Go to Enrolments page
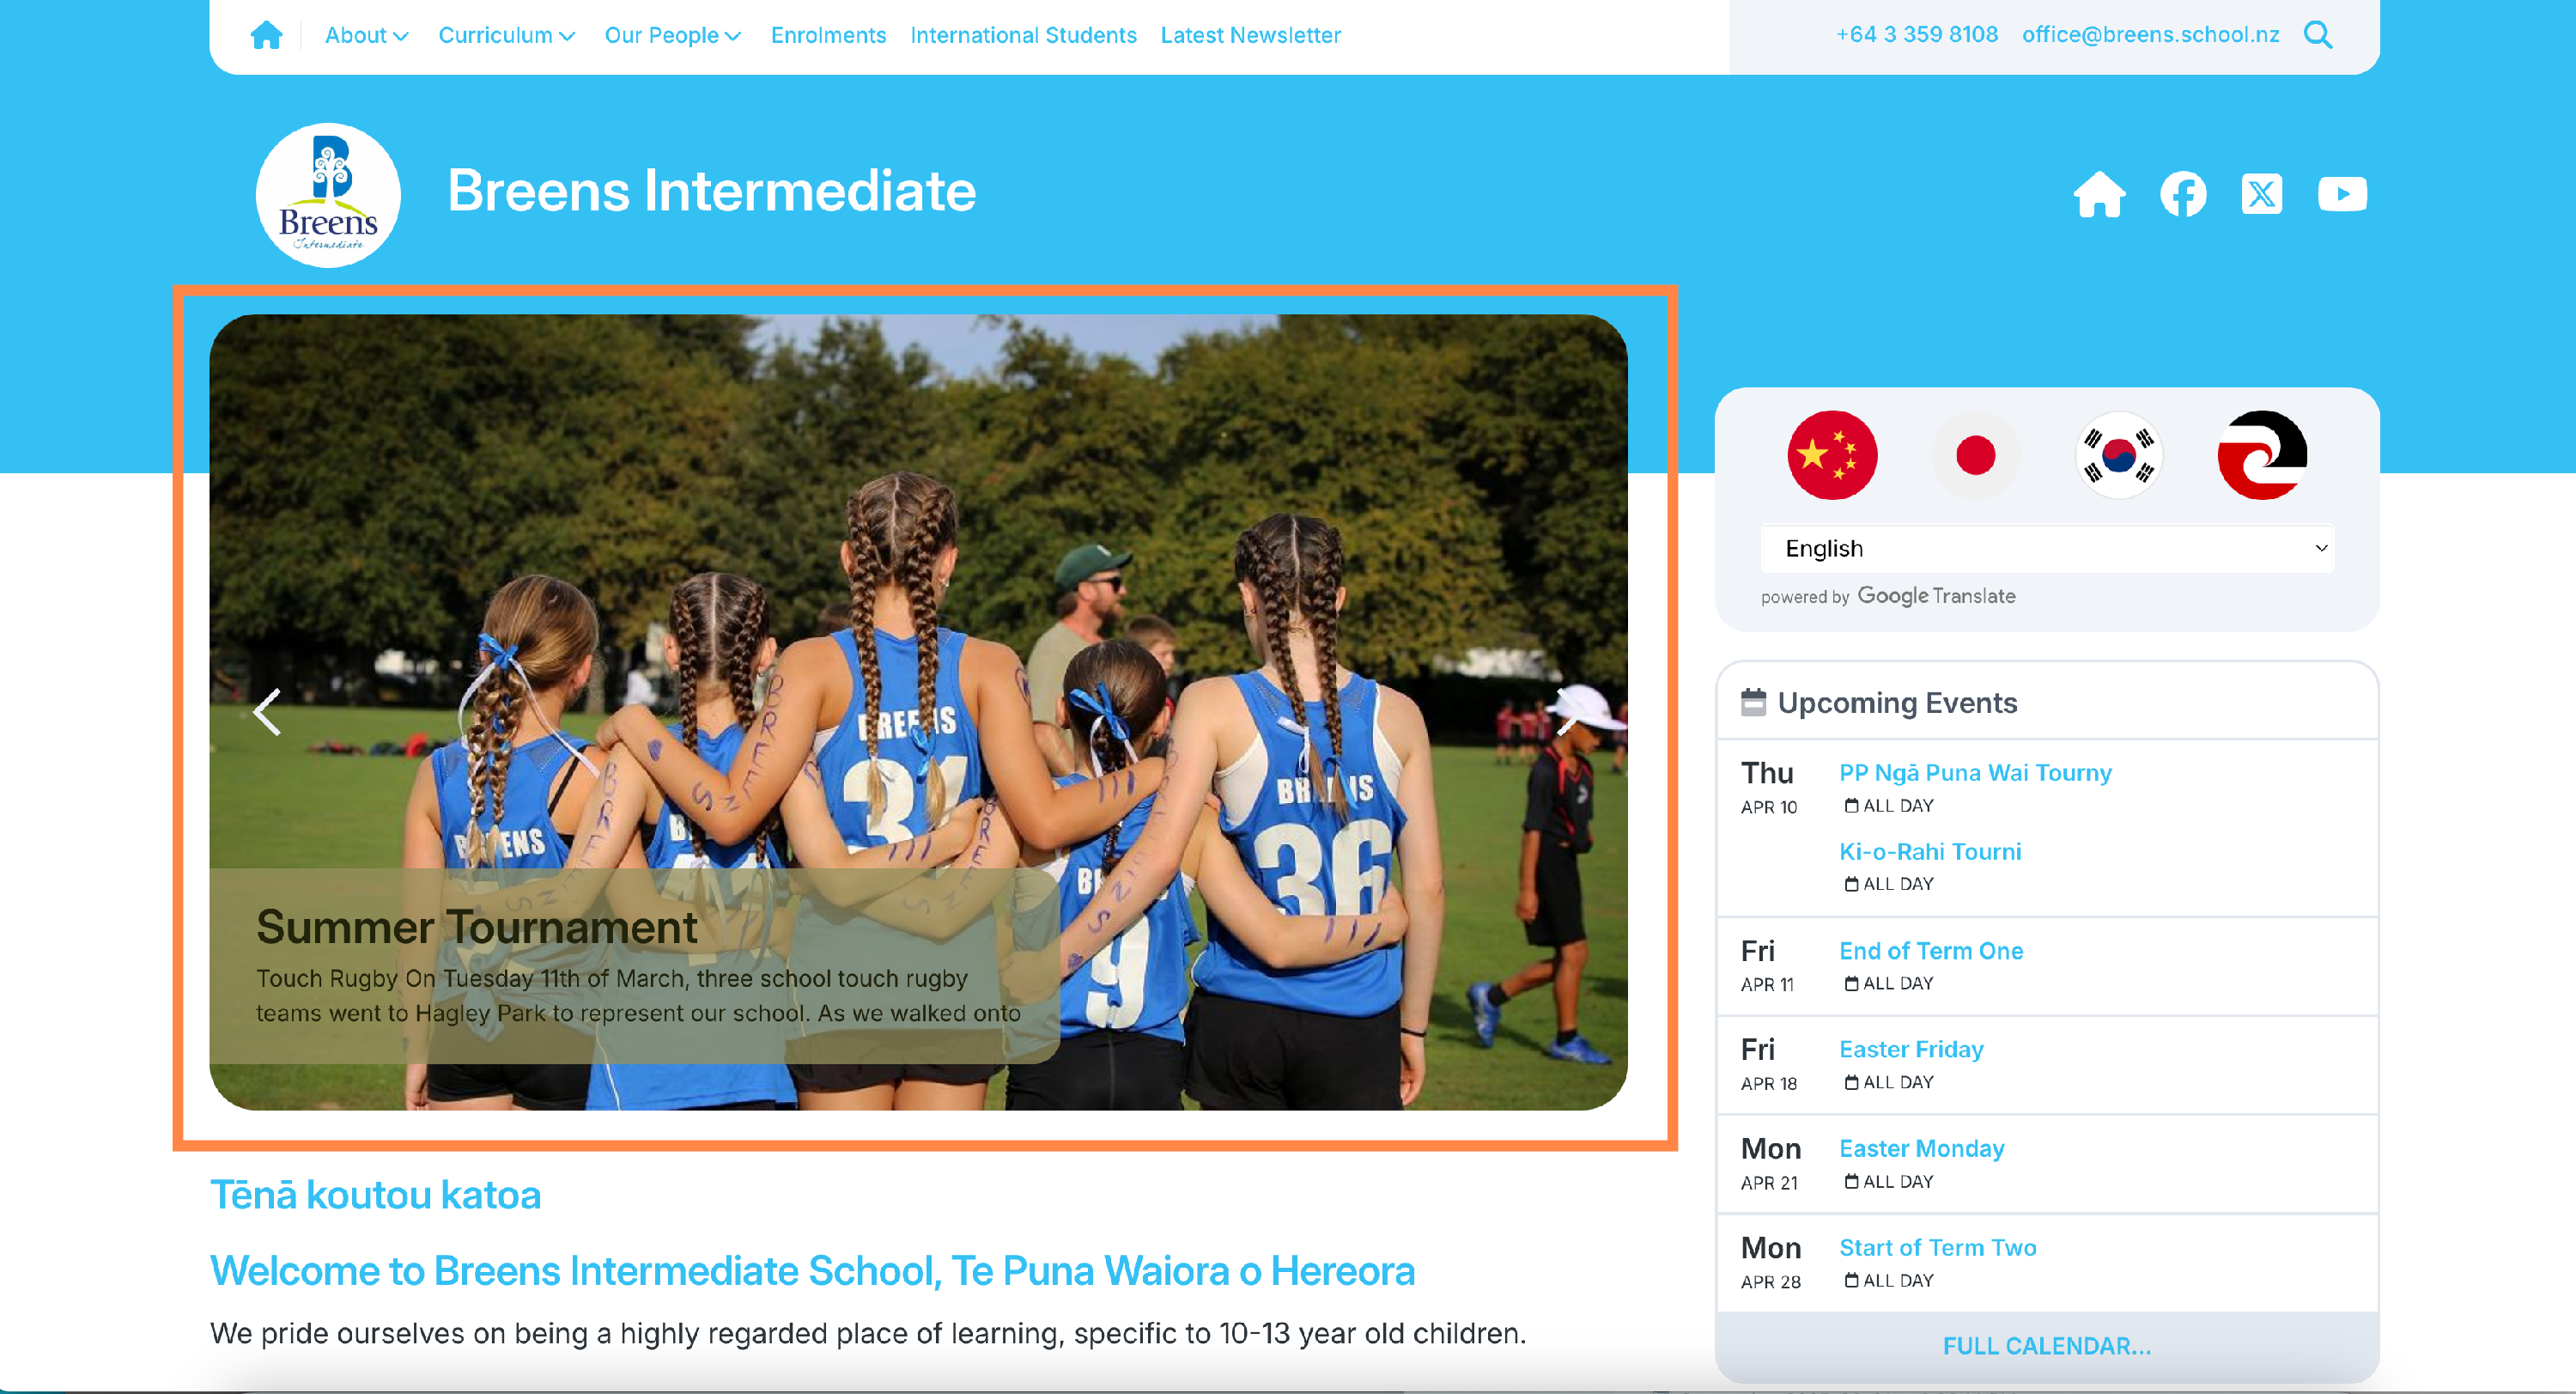This screenshot has height=1394, width=2576. pos(828,35)
